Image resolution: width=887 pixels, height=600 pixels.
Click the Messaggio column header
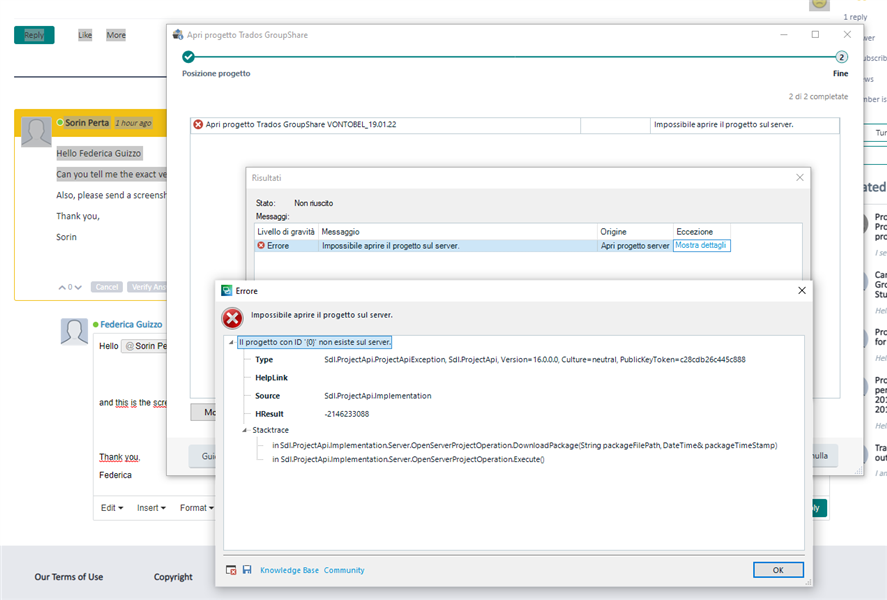pyautogui.click(x=458, y=232)
